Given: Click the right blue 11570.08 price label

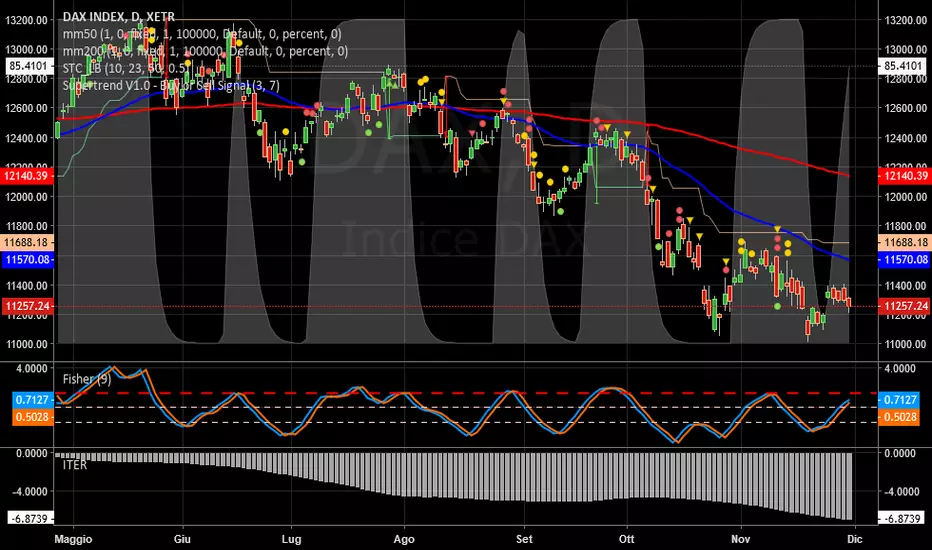Looking at the screenshot, I should [x=905, y=259].
